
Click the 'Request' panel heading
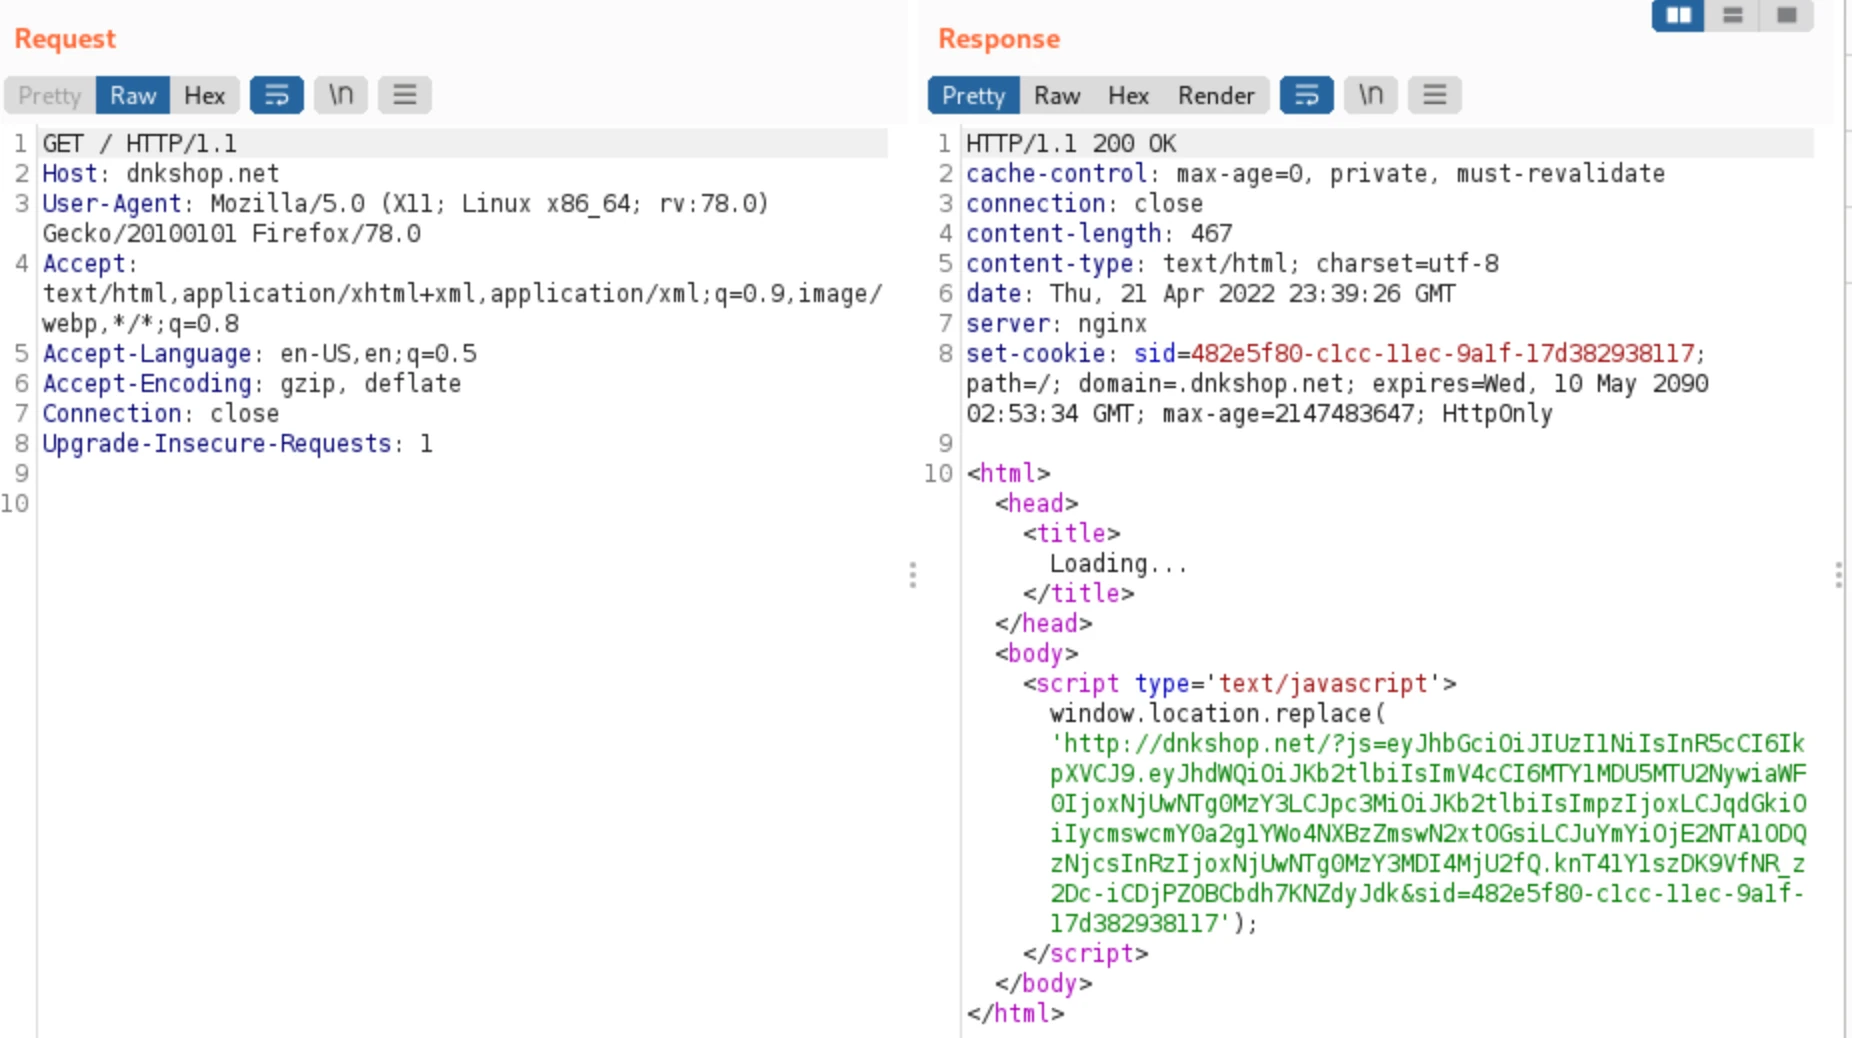pyautogui.click(x=65, y=39)
